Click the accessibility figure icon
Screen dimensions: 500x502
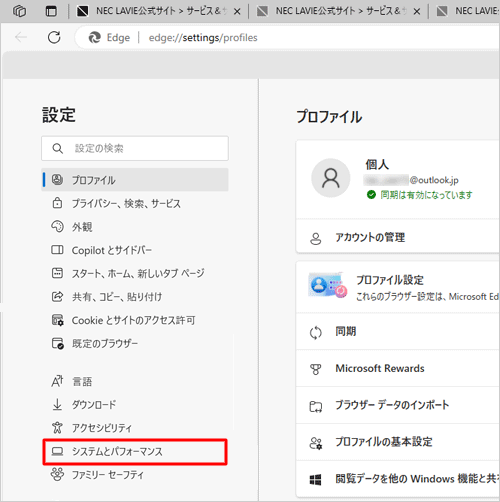(x=57, y=427)
